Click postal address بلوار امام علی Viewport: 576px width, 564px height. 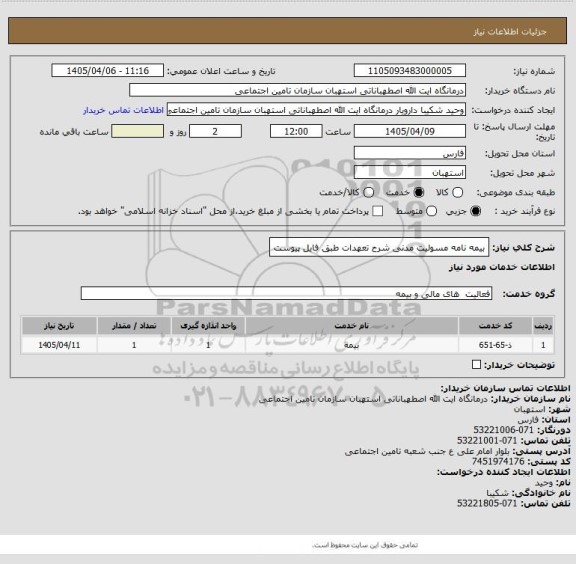pyautogui.click(x=426, y=451)
